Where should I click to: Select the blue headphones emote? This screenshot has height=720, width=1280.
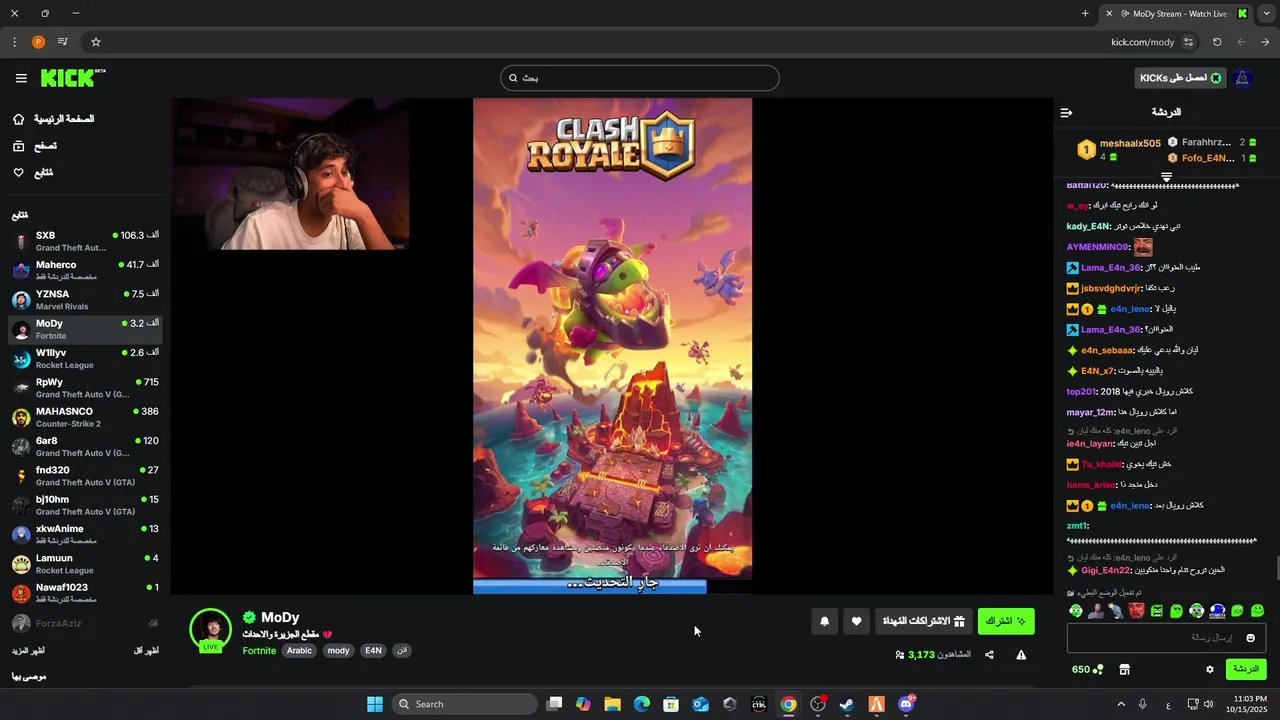pos(1217,610)
